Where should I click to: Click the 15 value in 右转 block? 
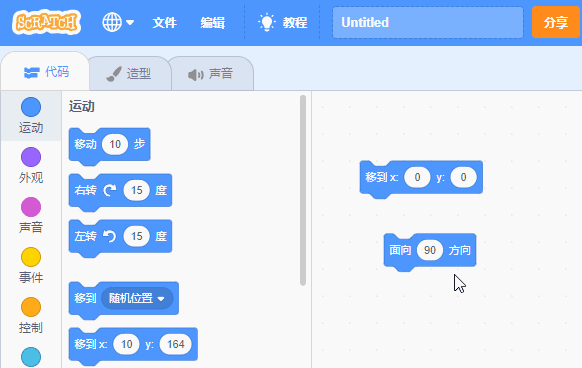pyautogui.click(x=137, y=190)
